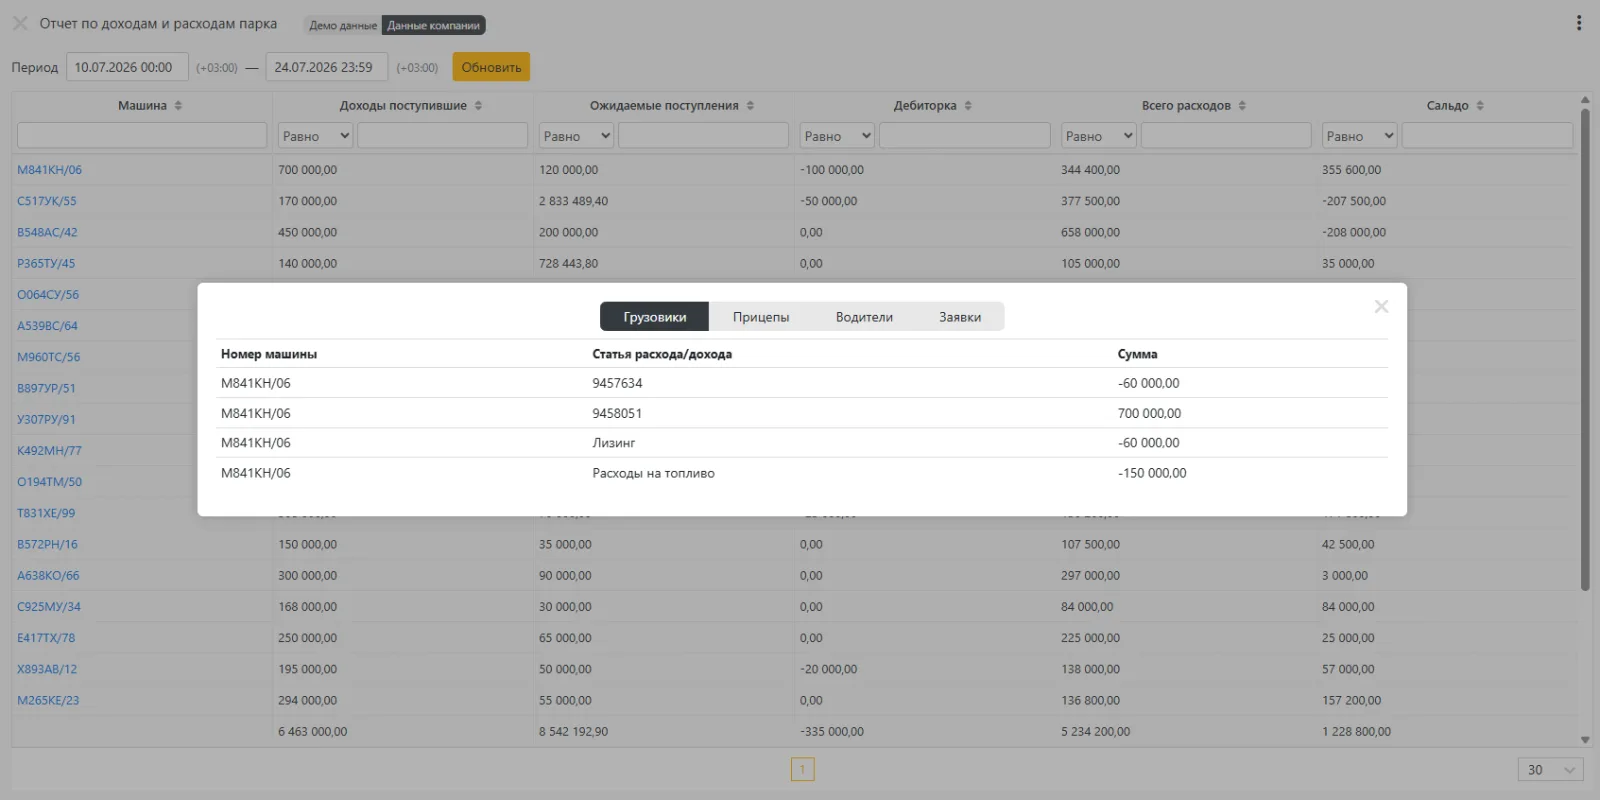This screenshot has width=1600, height=800.
Task: Open vehicle М265КЕ/23 link
Action: [x=48, y=701]
